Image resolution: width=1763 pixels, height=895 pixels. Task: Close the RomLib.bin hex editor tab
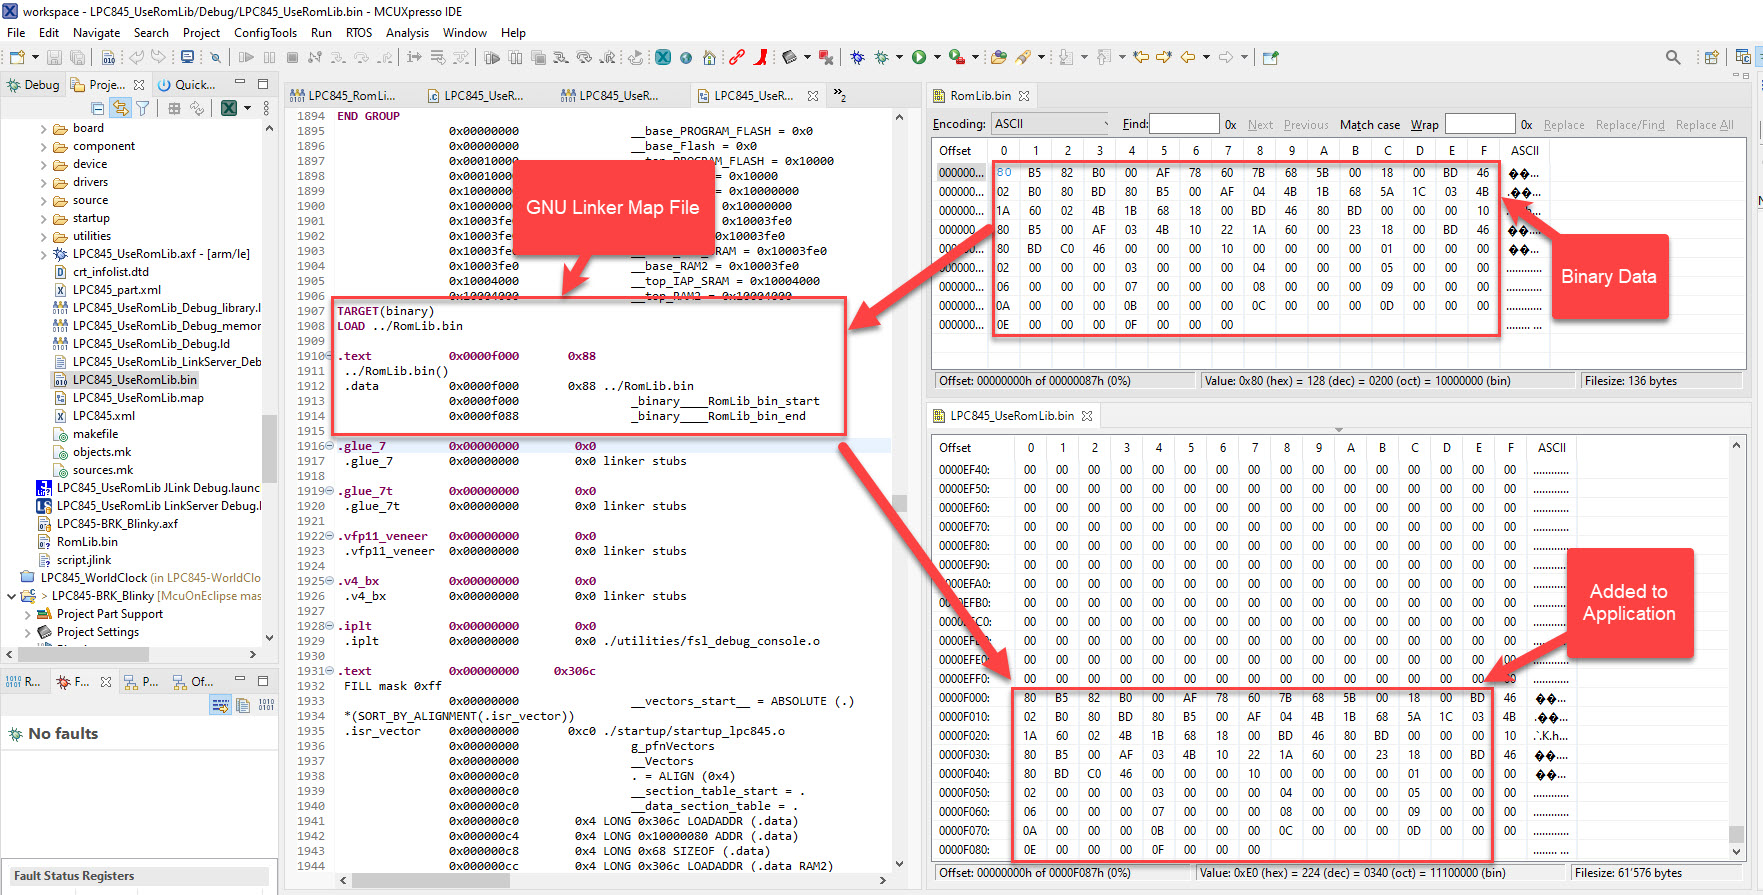coord(1024,96)
